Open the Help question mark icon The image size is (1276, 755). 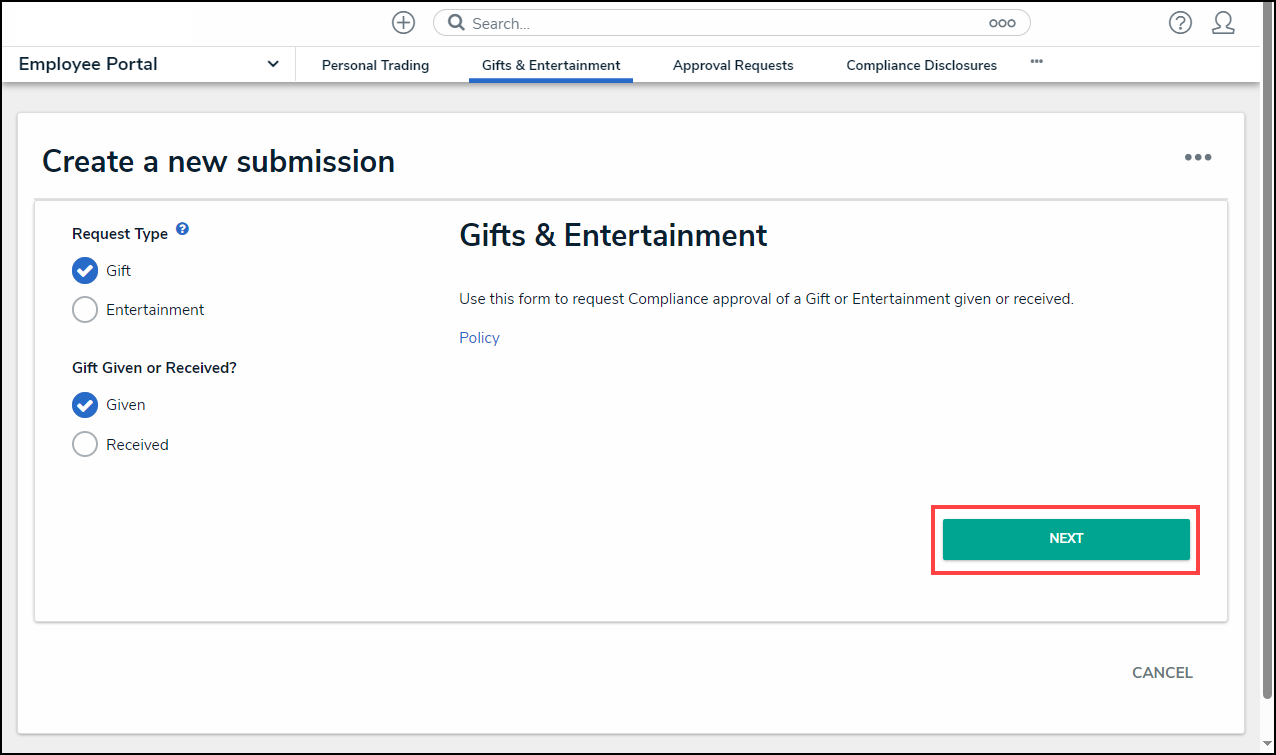[x=1180, y=23]
